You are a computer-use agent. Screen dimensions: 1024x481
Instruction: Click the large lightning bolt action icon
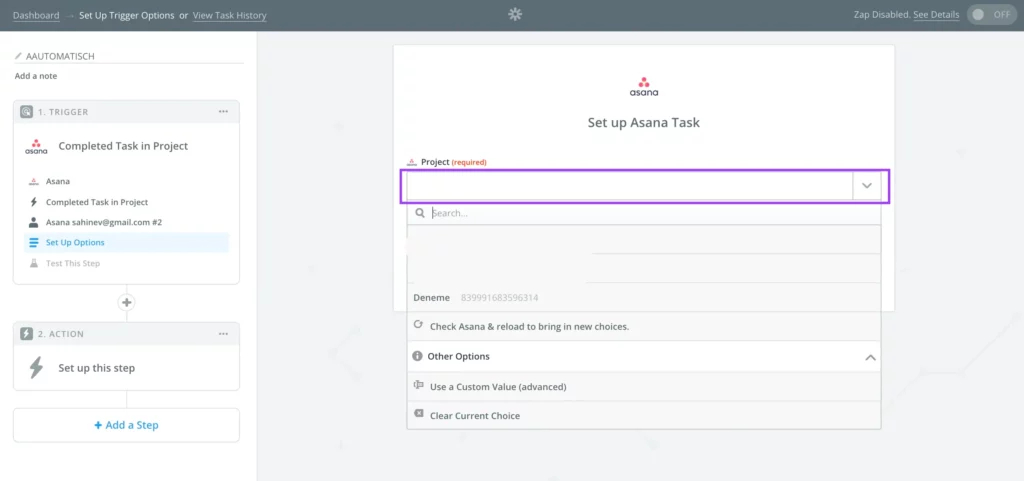click(36, 367)
